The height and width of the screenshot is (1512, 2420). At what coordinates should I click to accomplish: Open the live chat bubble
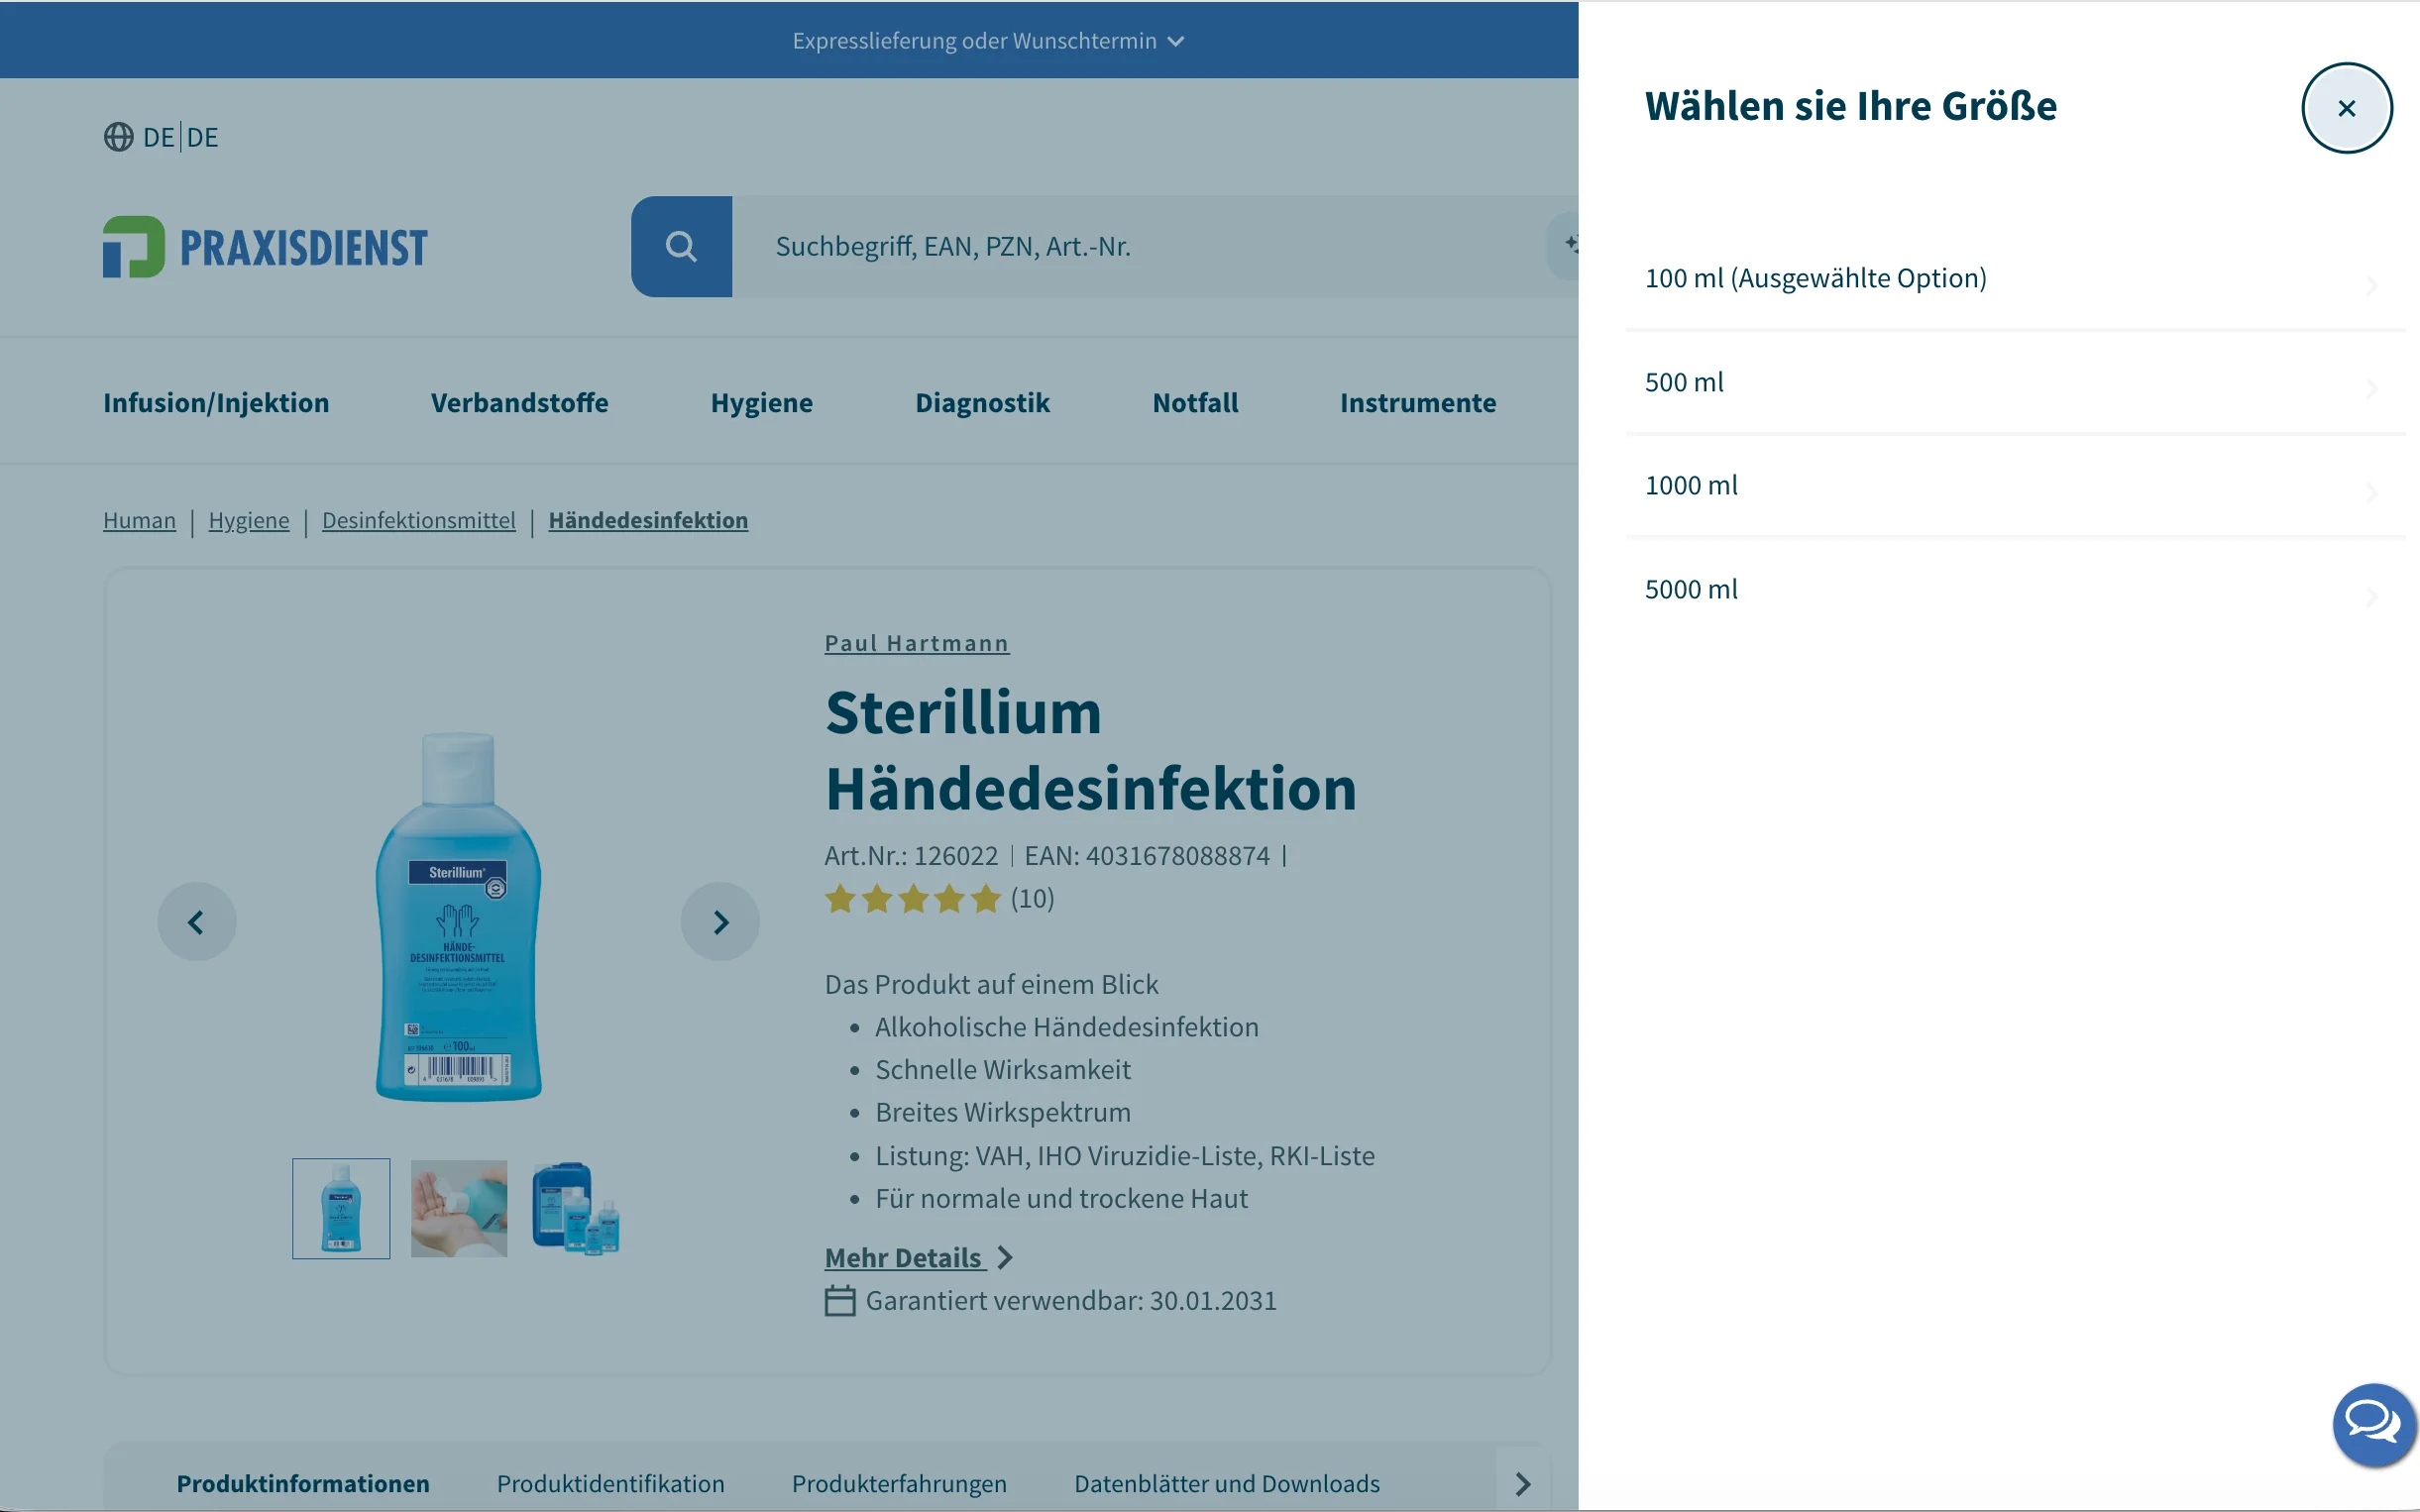click(2373, 1424)
